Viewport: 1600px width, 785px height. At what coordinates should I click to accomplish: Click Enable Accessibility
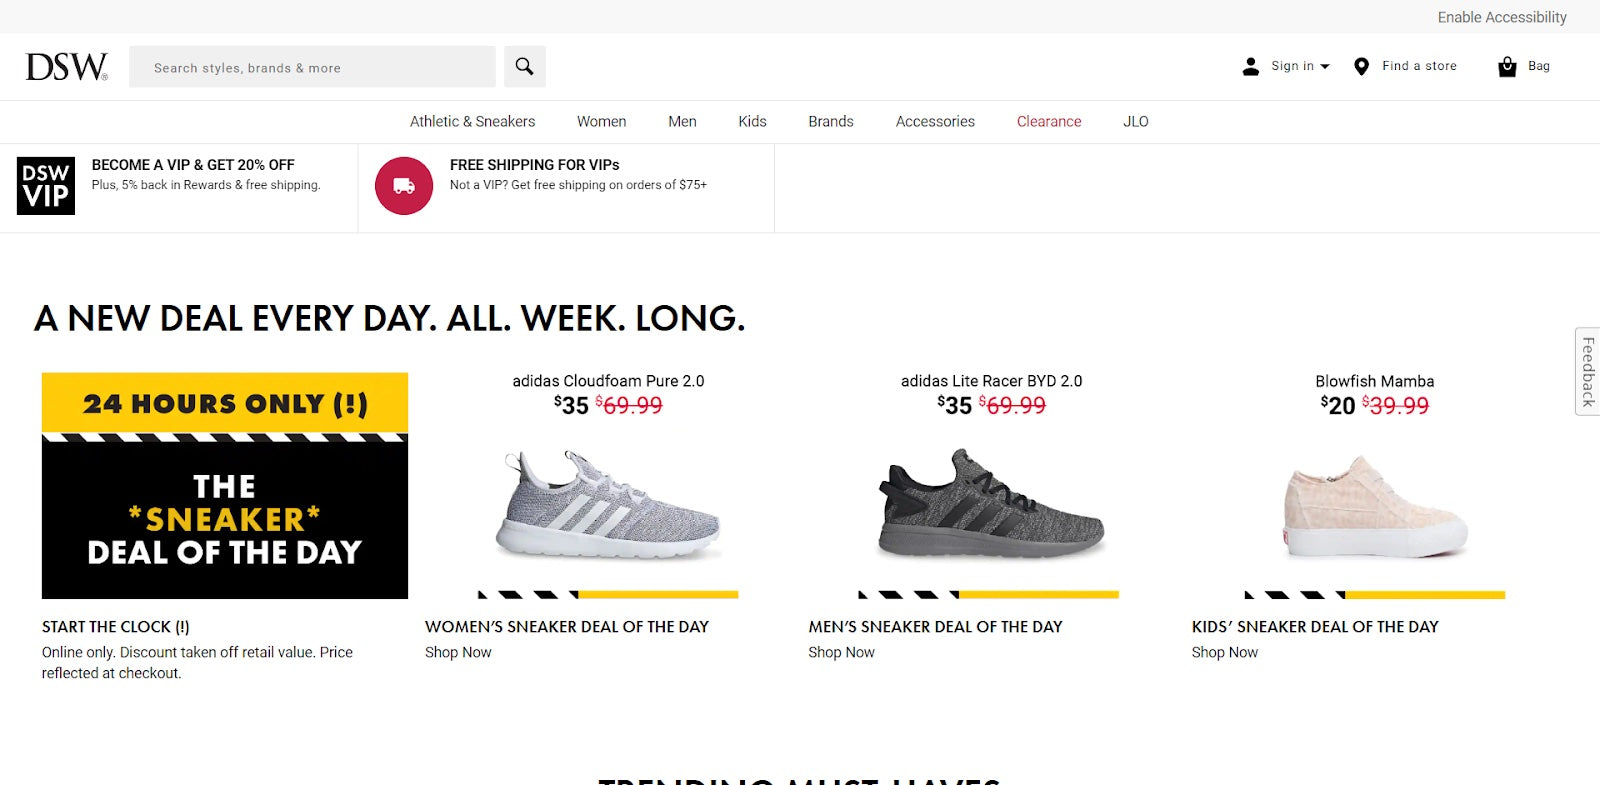[x=1503, y=17]
